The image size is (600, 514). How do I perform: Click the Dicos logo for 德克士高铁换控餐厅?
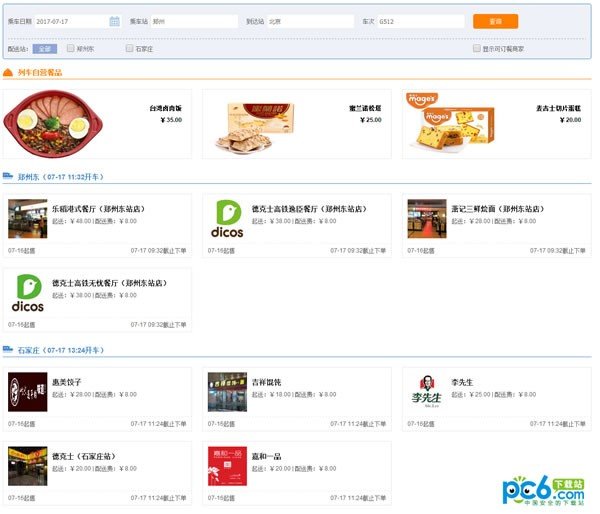tap(228, 218)
